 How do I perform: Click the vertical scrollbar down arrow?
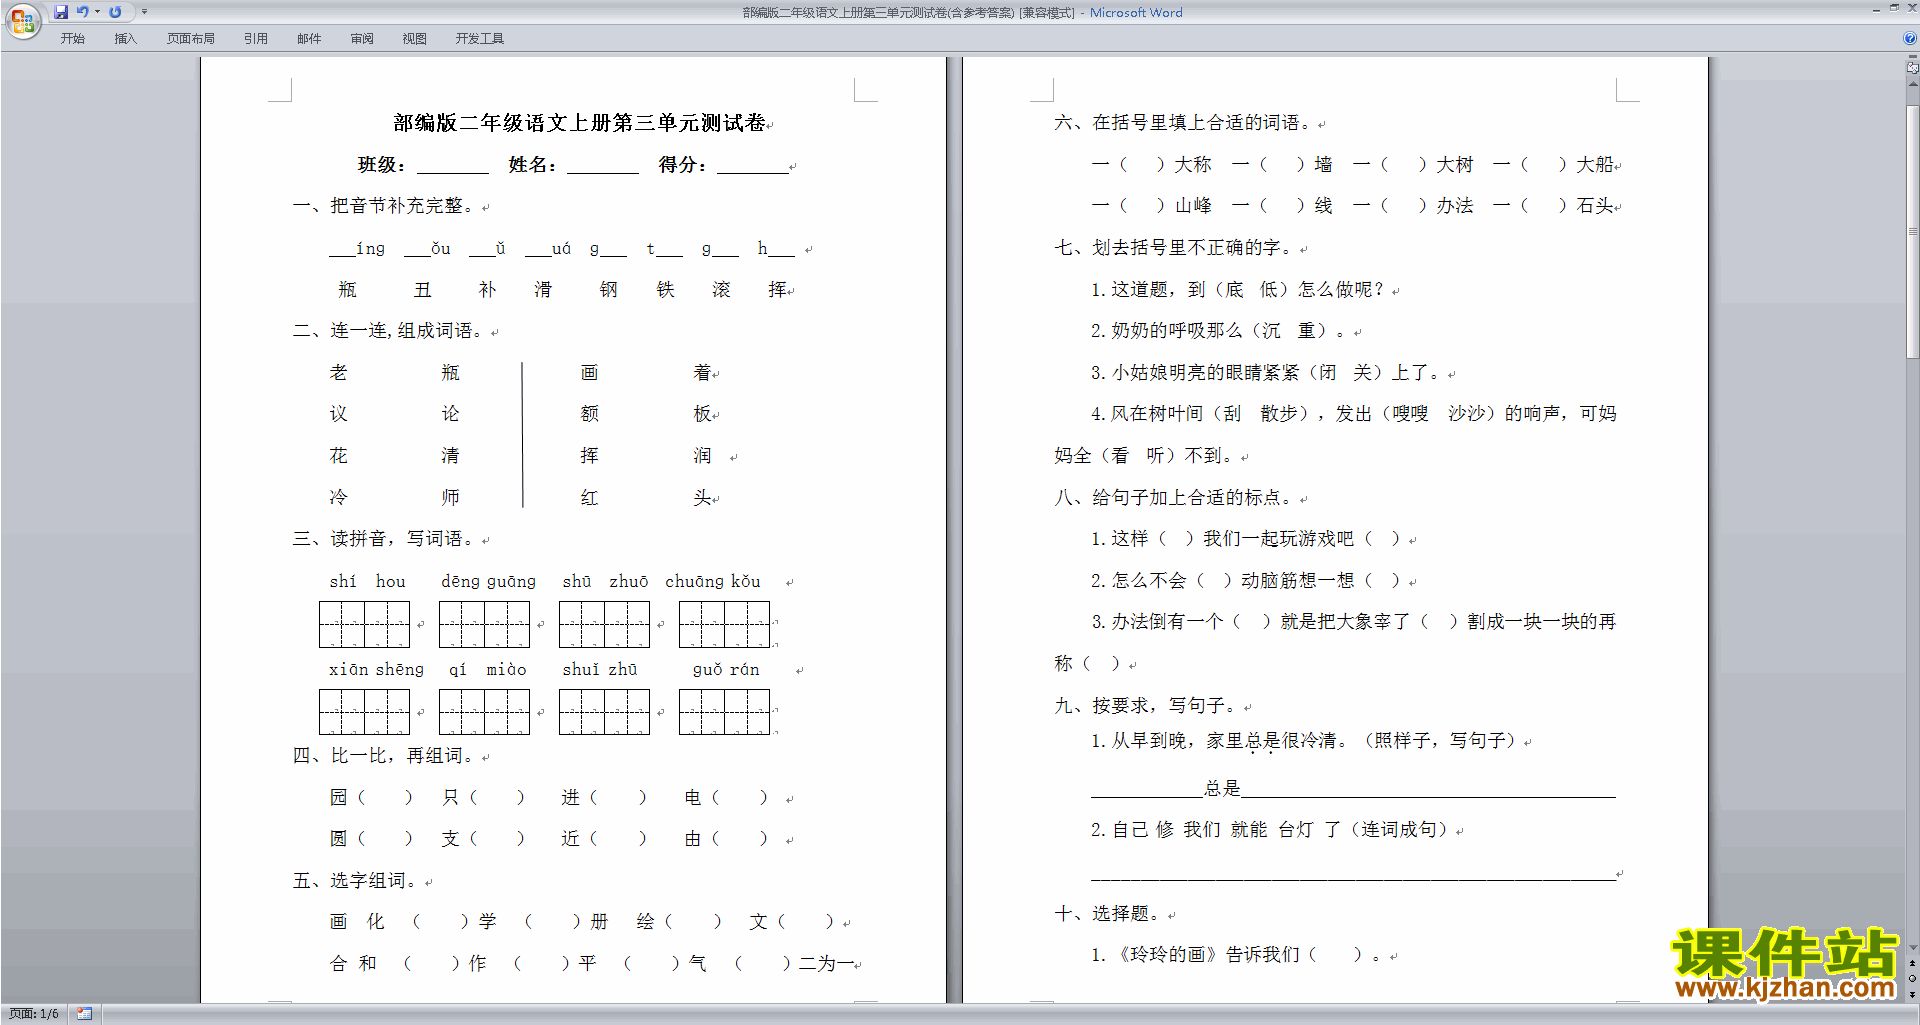click(1913, 947)
